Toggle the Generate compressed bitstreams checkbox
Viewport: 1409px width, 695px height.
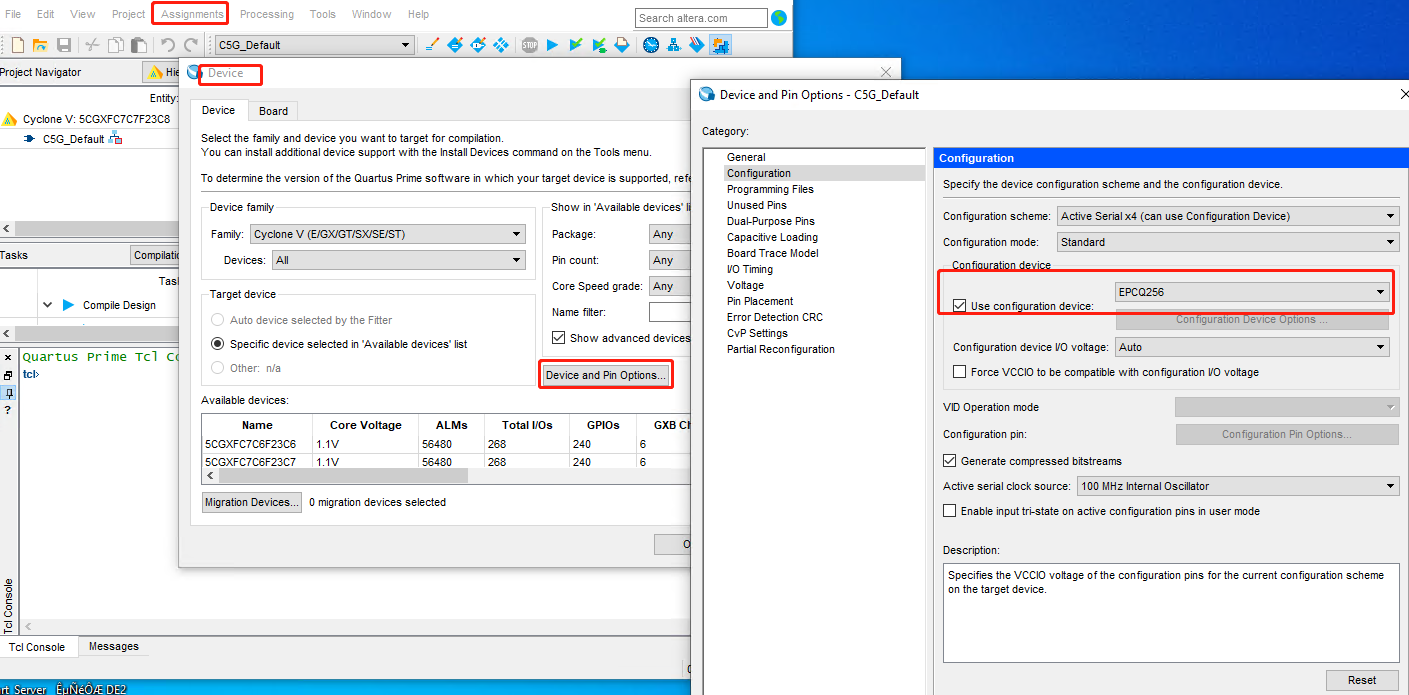click(950, 461)
